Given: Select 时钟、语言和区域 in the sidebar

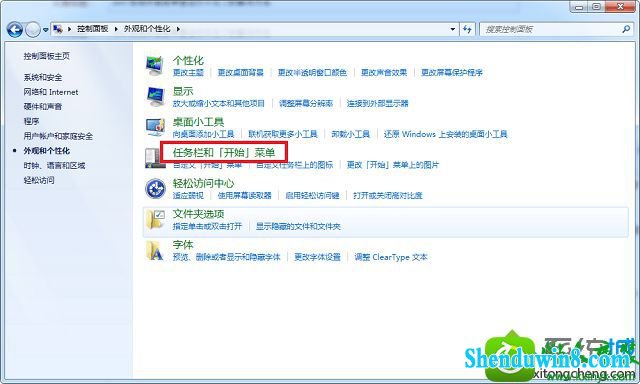Looking at the screenshot, I should [54, 165].
